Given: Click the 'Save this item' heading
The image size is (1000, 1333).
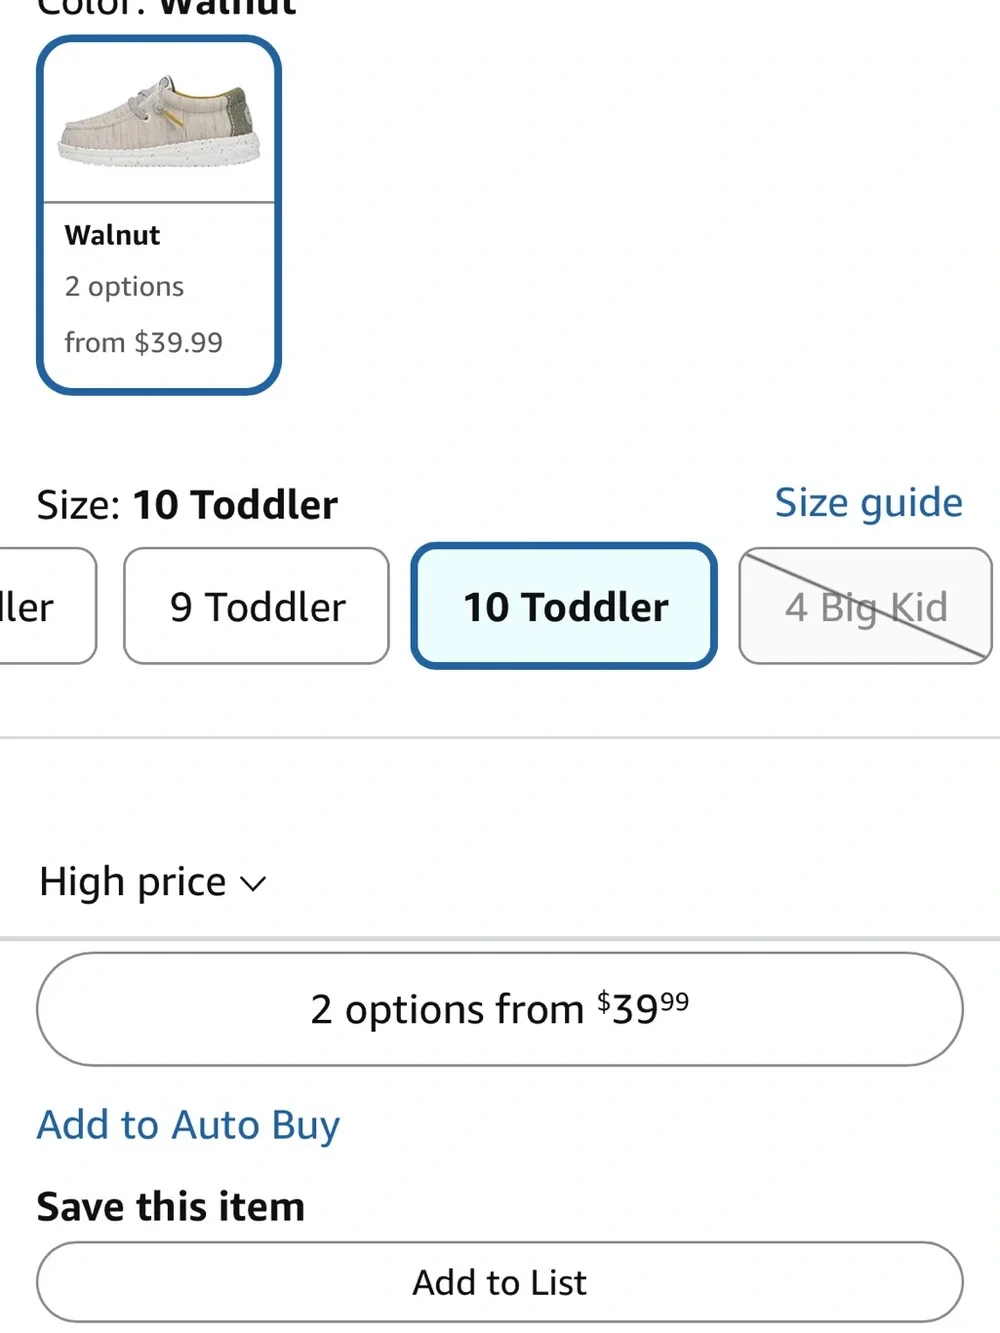Looking at the screenshot, I should tap(170, 1207).
